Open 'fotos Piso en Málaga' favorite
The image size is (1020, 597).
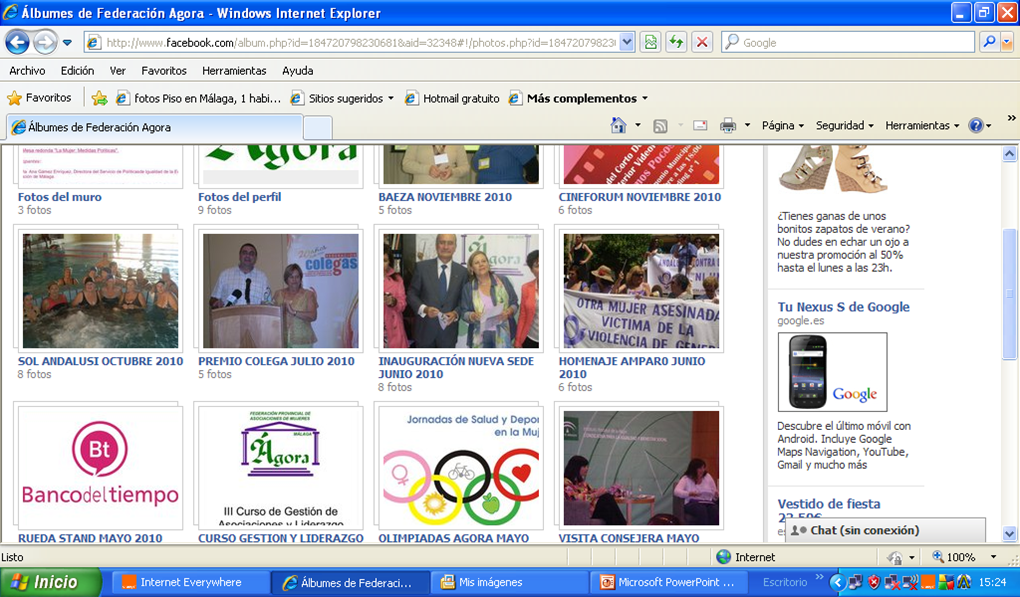[199, 98]
